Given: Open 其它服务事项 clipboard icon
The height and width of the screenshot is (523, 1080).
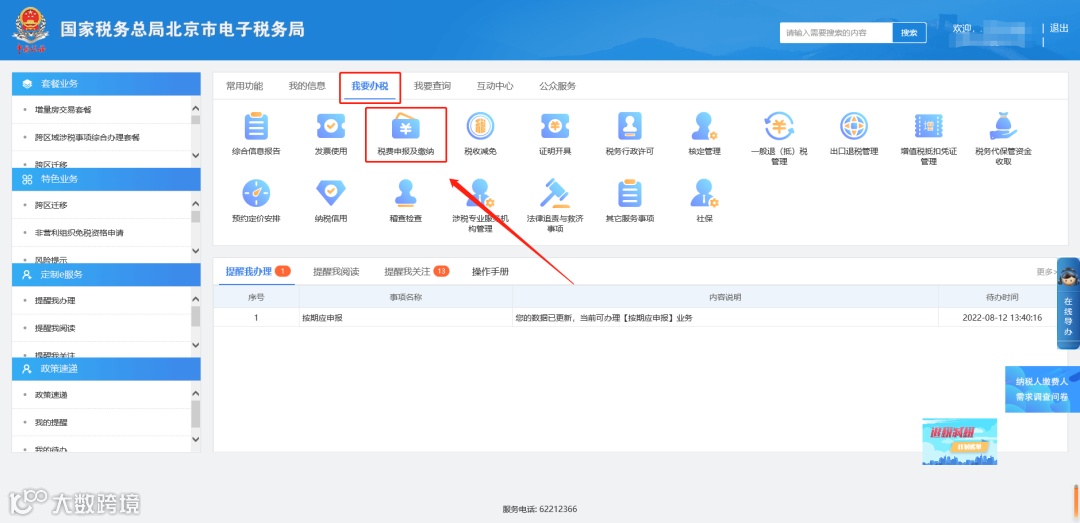Looking at the screenshot, I should click(630, 193).
